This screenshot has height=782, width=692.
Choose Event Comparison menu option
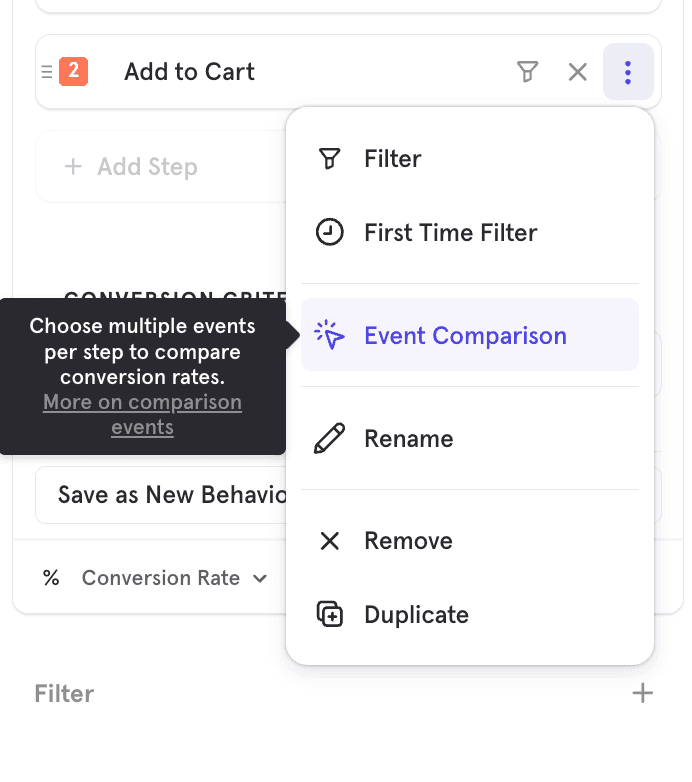pyautogui.click(x=465, y=336)
